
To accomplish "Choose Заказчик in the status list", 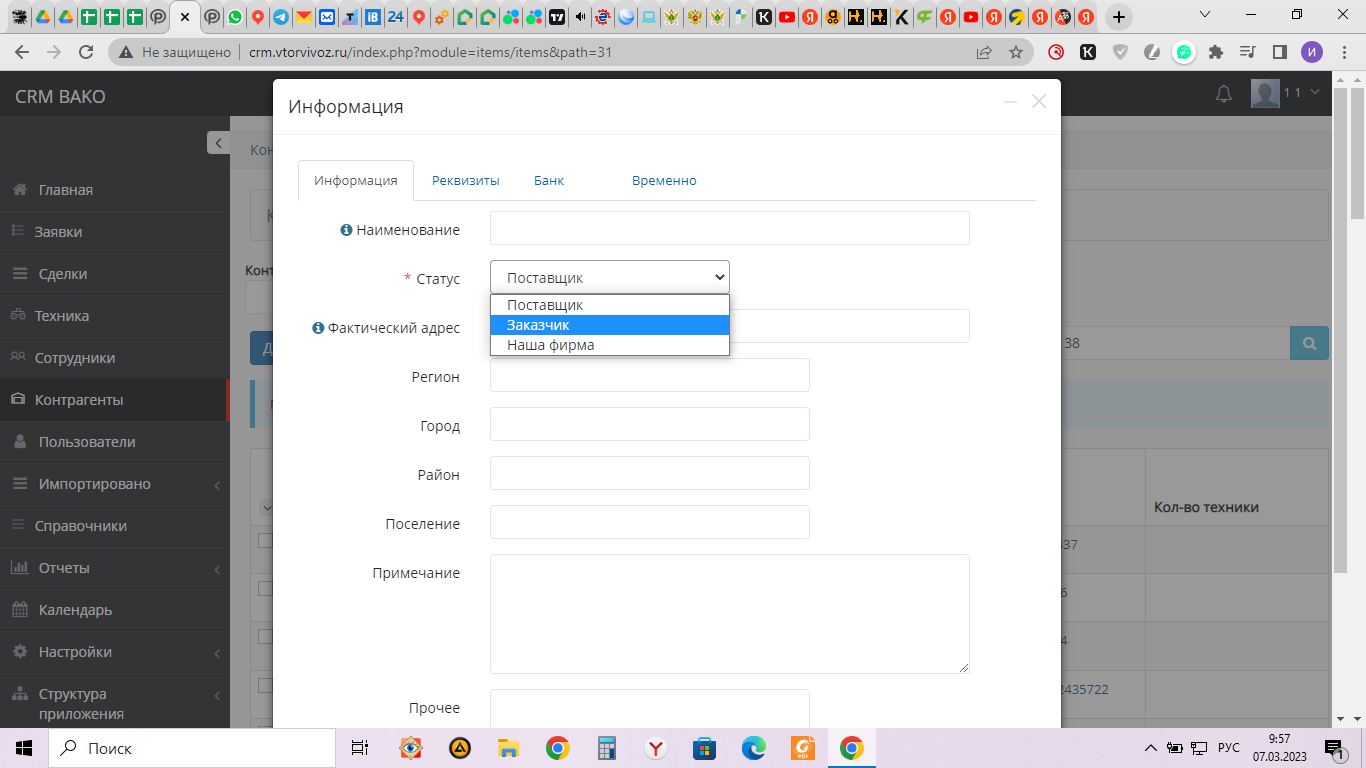I will click(610, 325).
